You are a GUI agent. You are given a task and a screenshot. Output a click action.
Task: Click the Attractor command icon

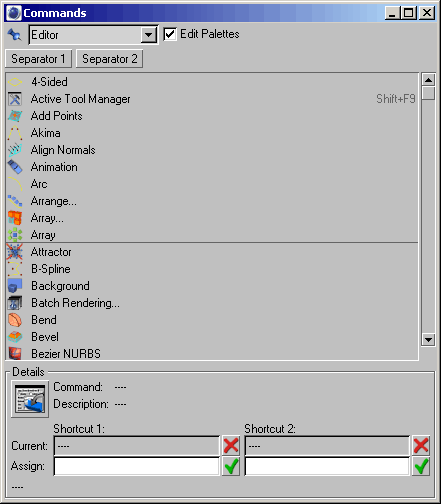pos(15,252)
